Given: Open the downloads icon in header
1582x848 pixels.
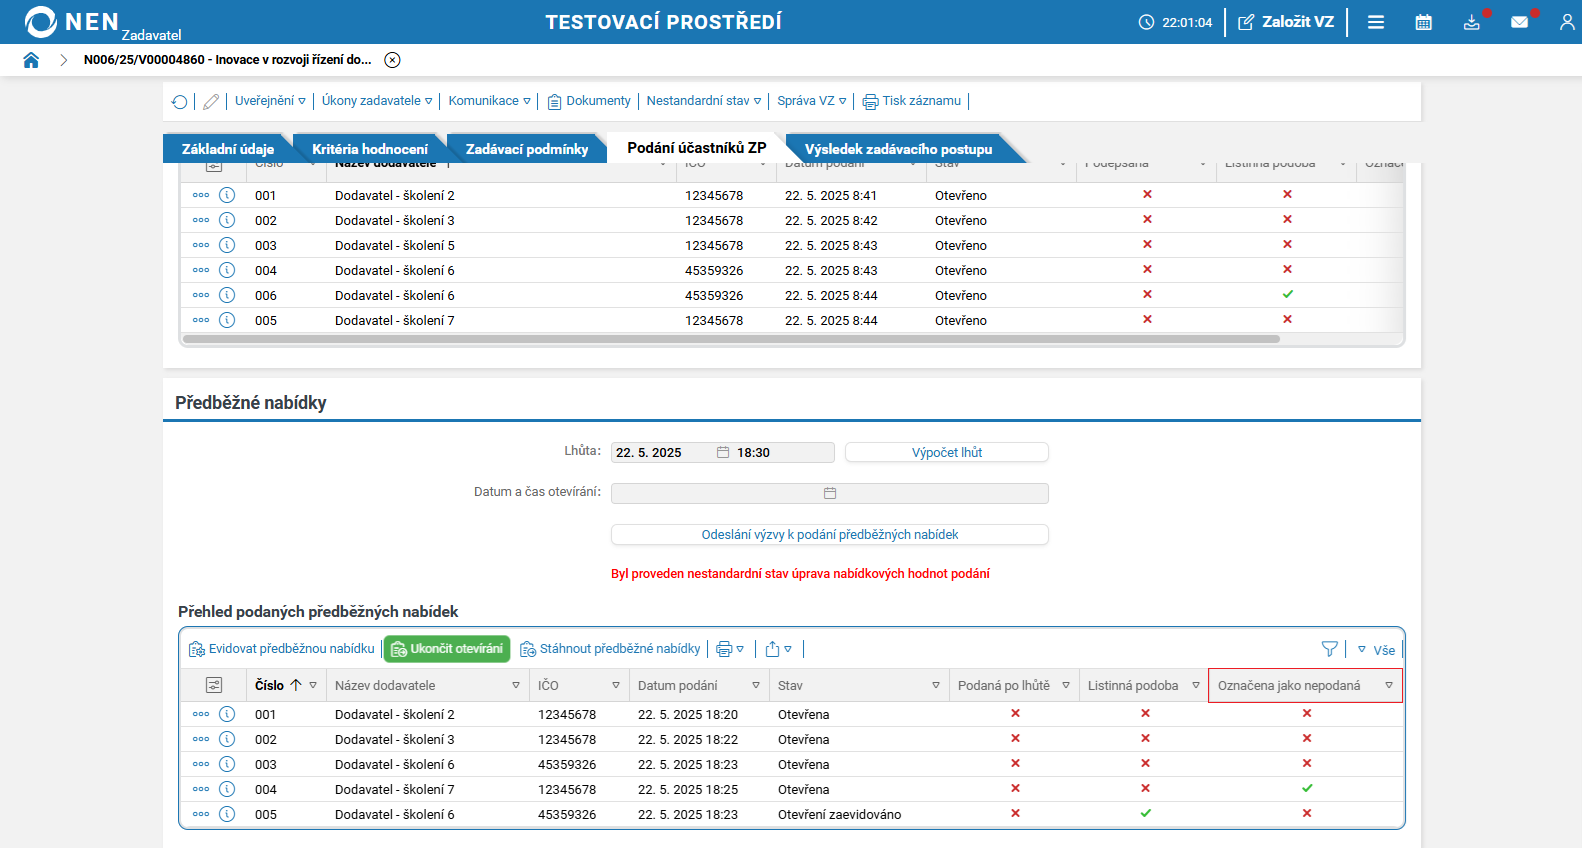Looking at the screenshot, I should [1472, 22].
